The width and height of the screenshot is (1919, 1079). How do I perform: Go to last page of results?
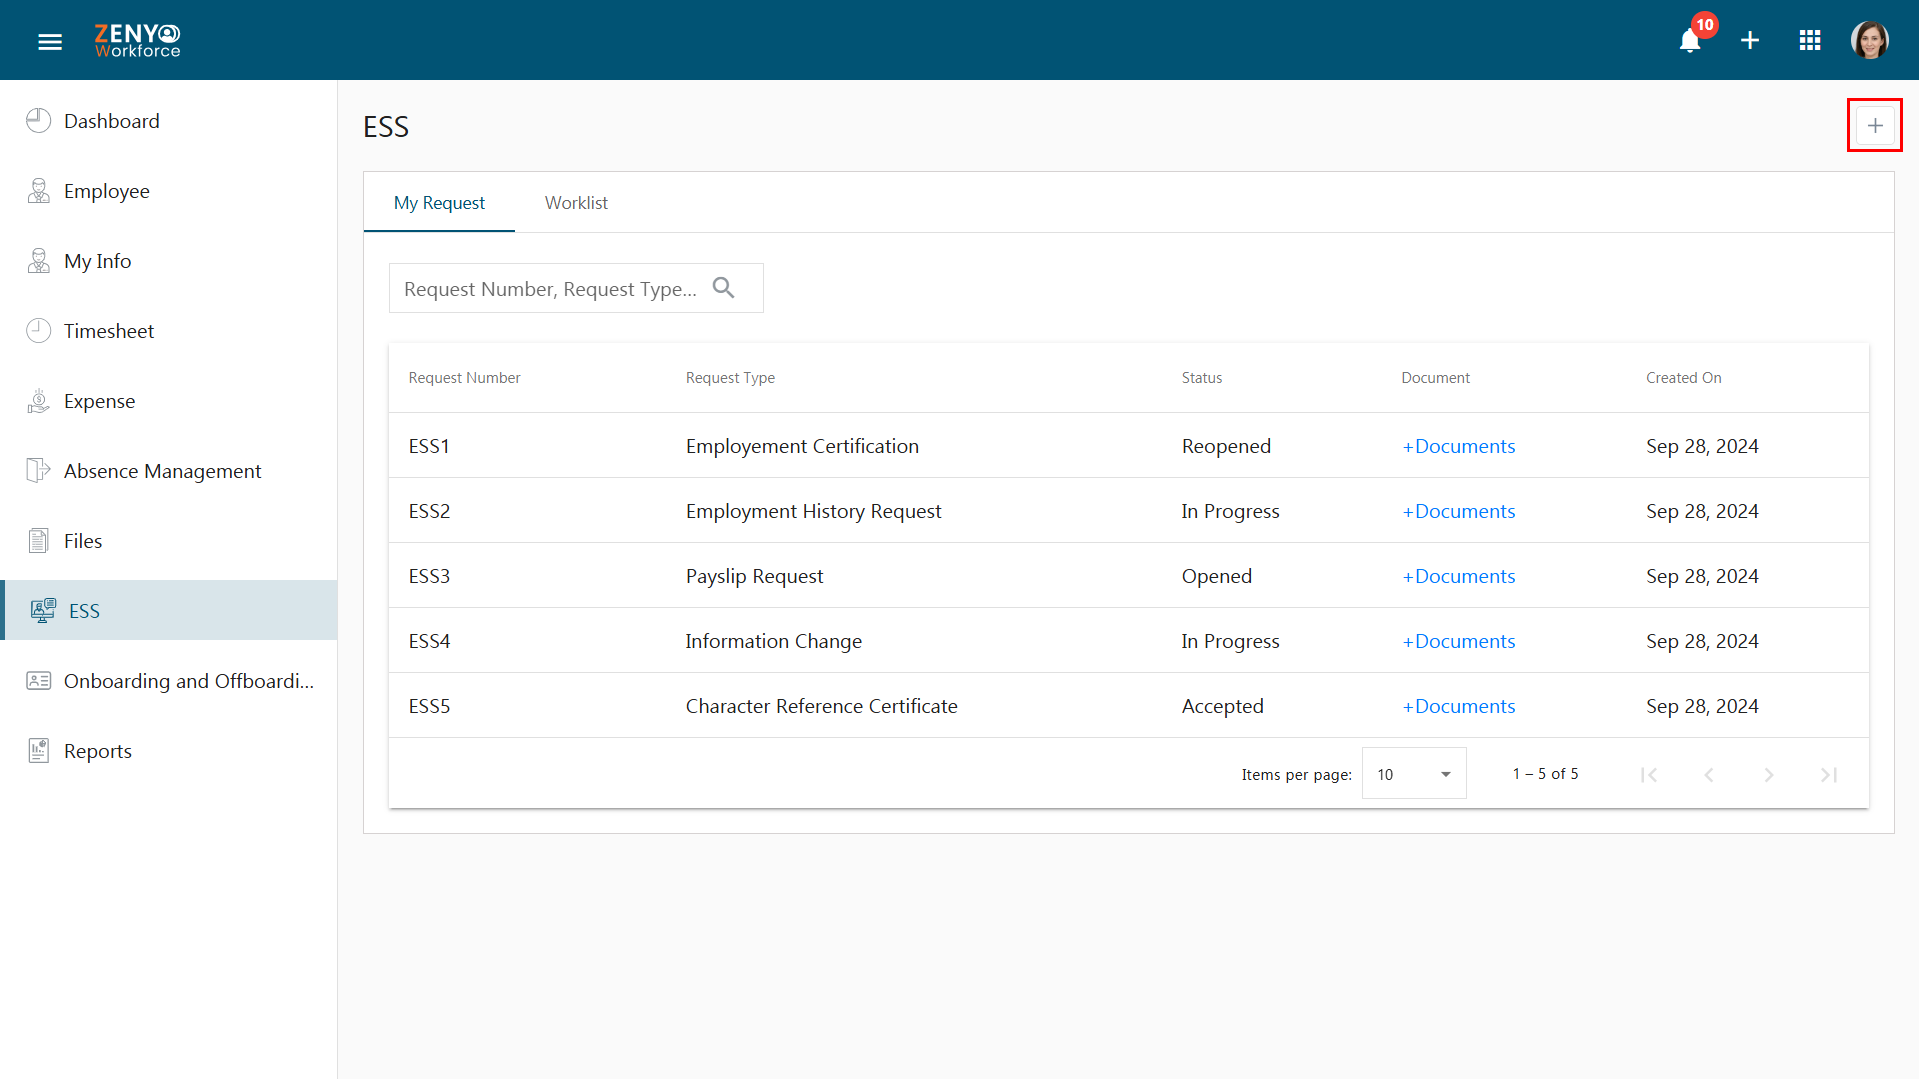tap(1829, 775)
